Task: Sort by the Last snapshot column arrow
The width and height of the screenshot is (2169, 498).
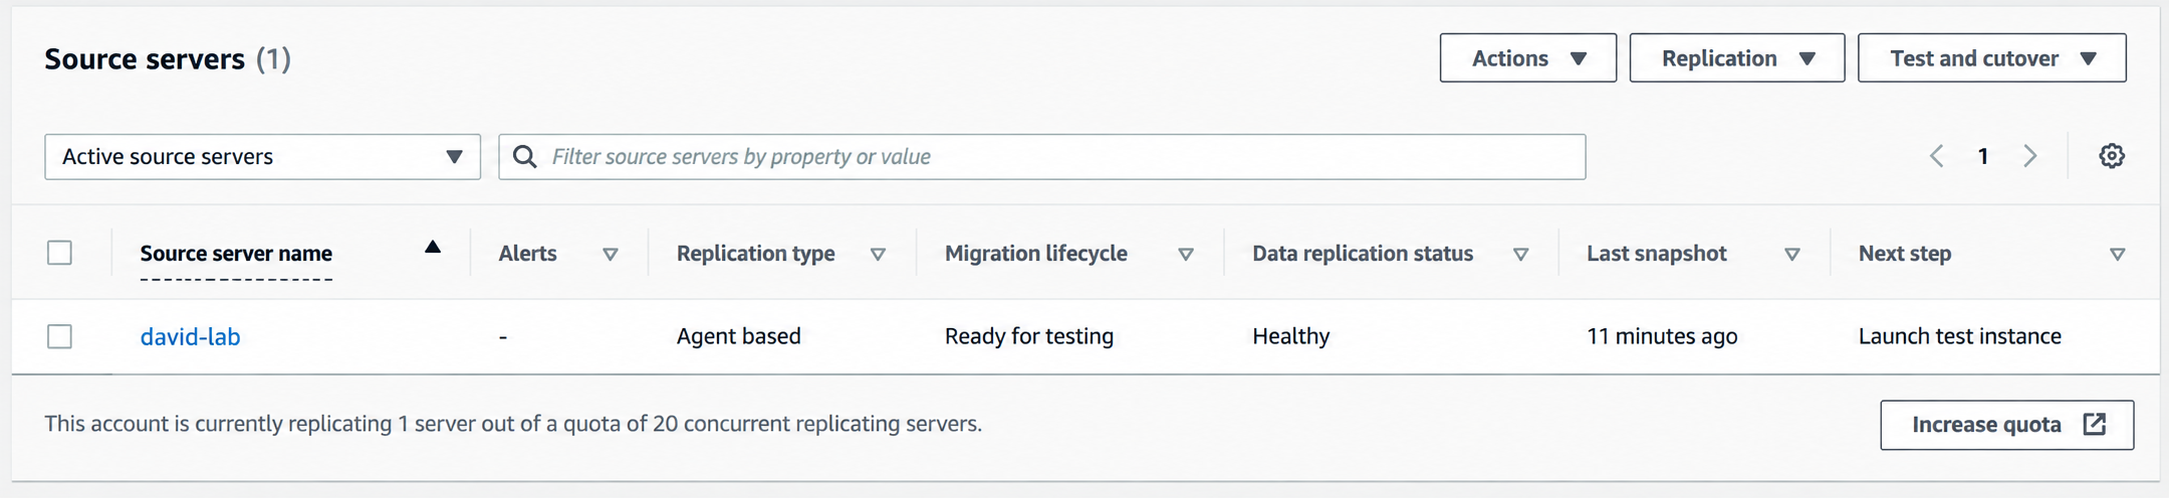Action: (x=1792, y=254)
